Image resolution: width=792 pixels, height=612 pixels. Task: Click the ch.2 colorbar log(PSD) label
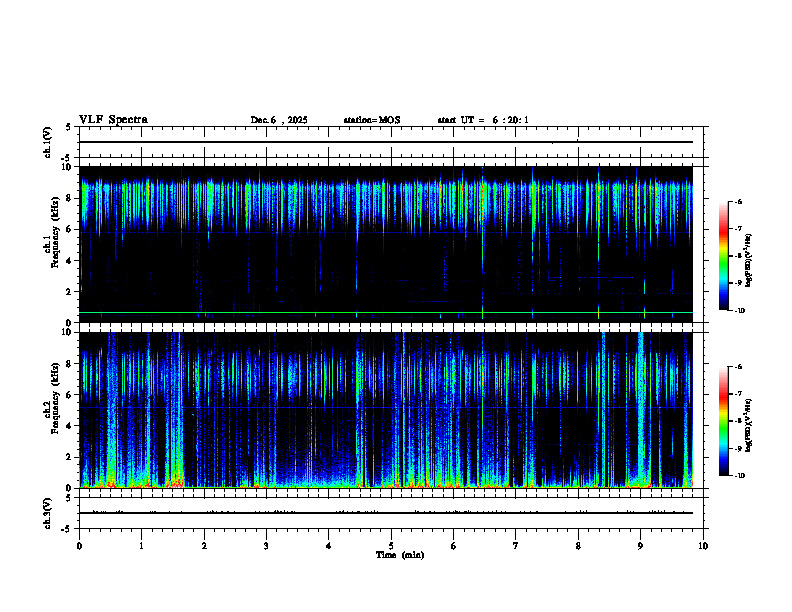pyautogui.click(x=749, y=426)
